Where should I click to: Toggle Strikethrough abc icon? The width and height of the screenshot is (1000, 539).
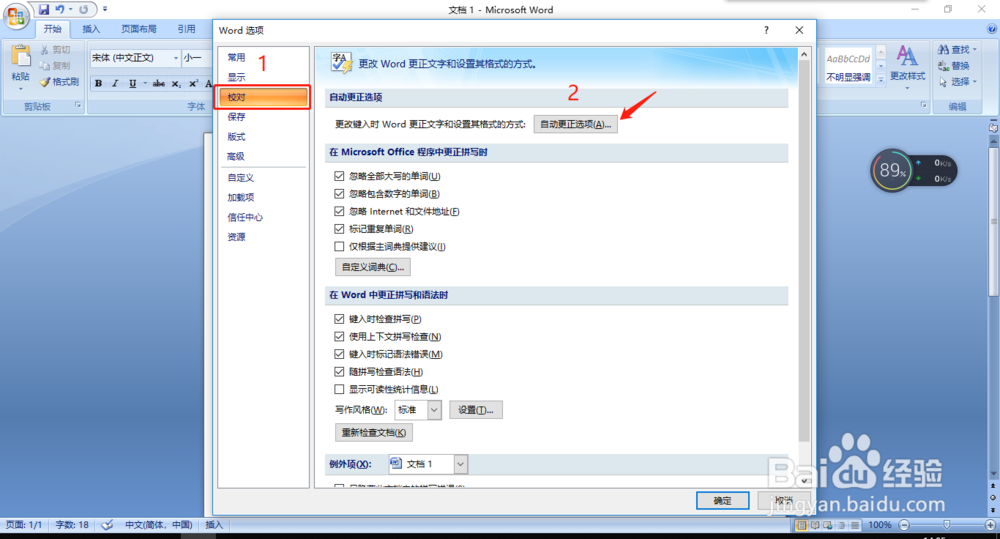159,84
